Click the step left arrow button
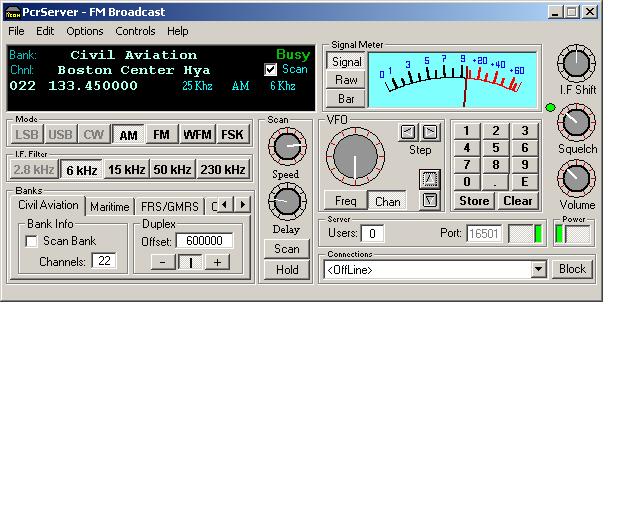Screen dimensions: 640x512 407,132
